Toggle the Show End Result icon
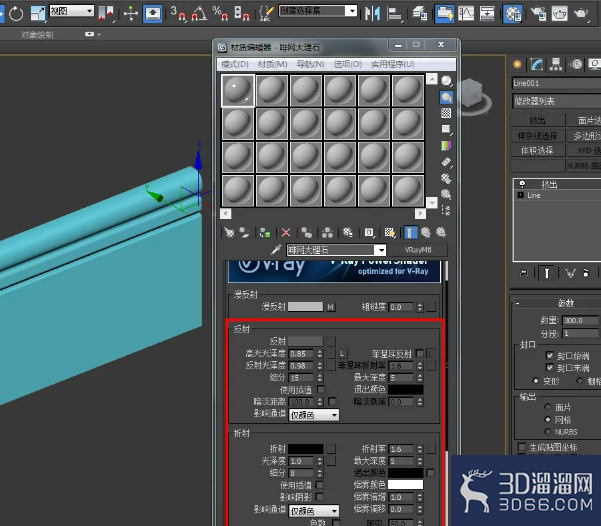This screenshot has height=526, width=601. pyautogui.click(x=411, y=232)
